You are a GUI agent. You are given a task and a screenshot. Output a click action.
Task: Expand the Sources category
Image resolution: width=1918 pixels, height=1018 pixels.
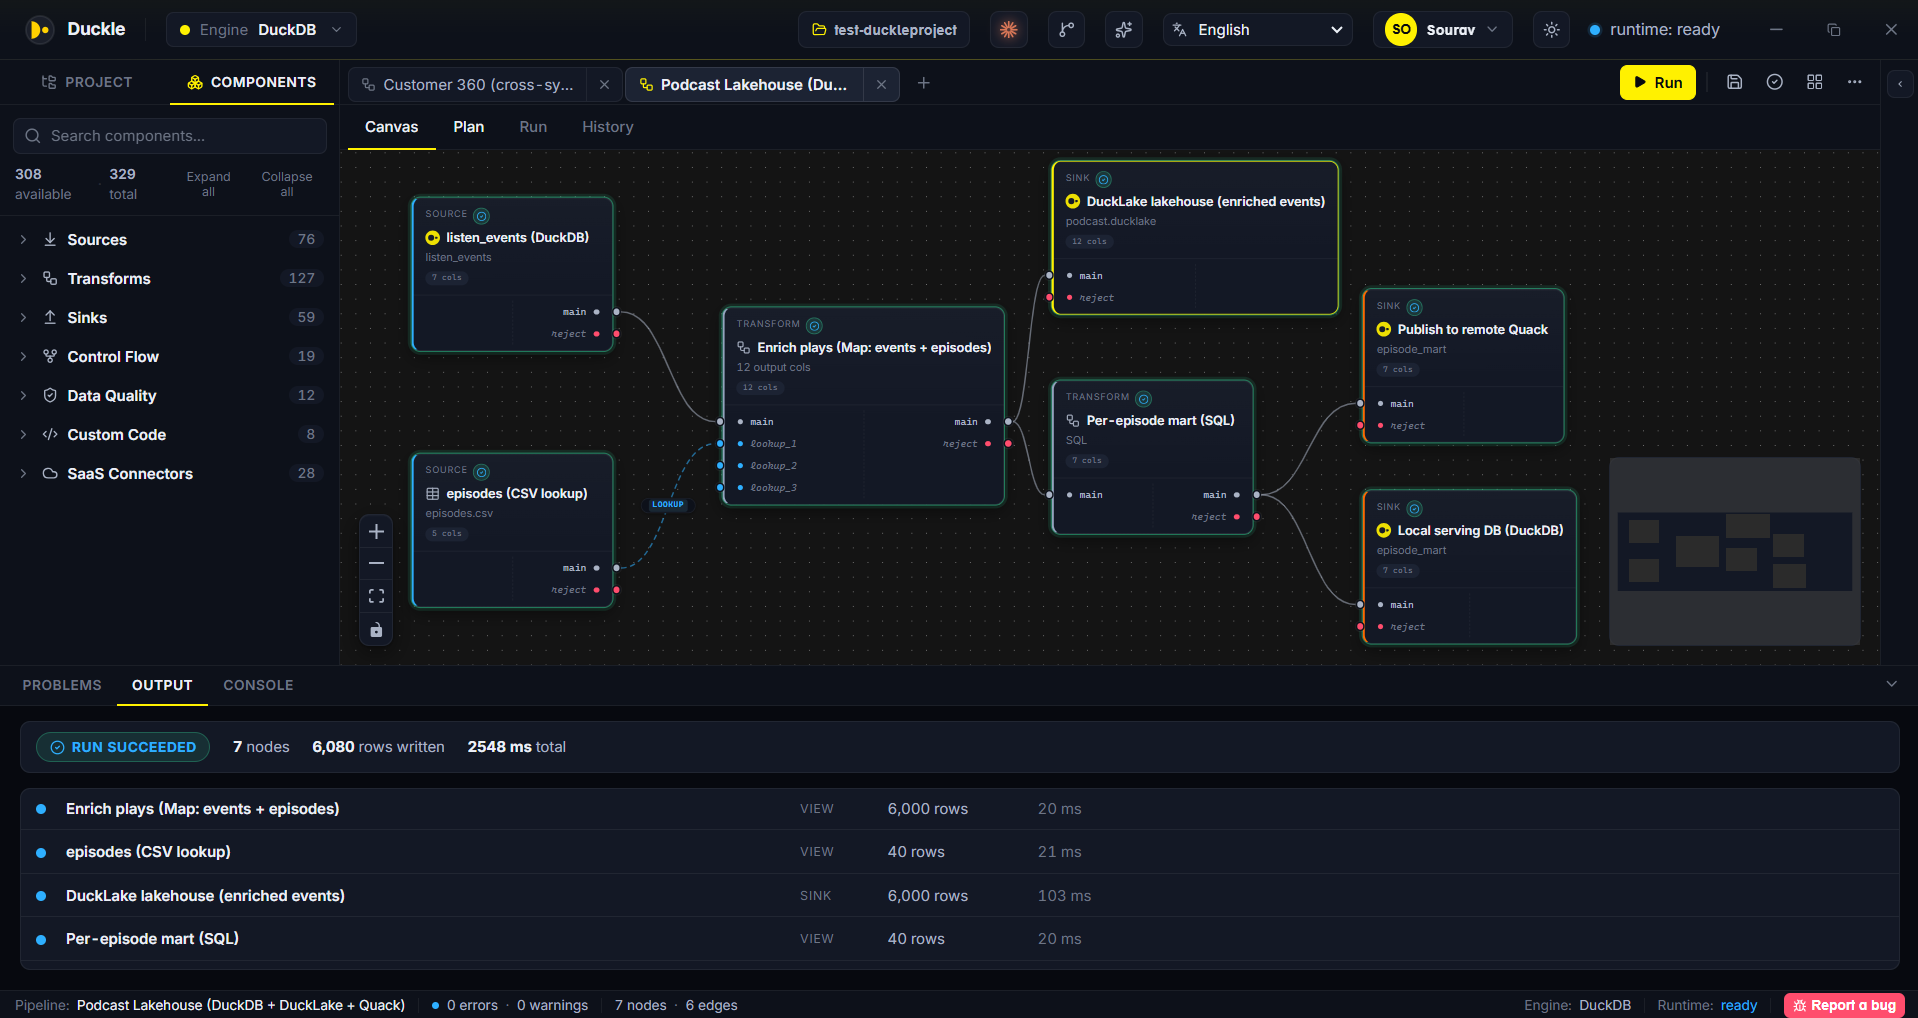pyautogui.click(x=170, y=240)
